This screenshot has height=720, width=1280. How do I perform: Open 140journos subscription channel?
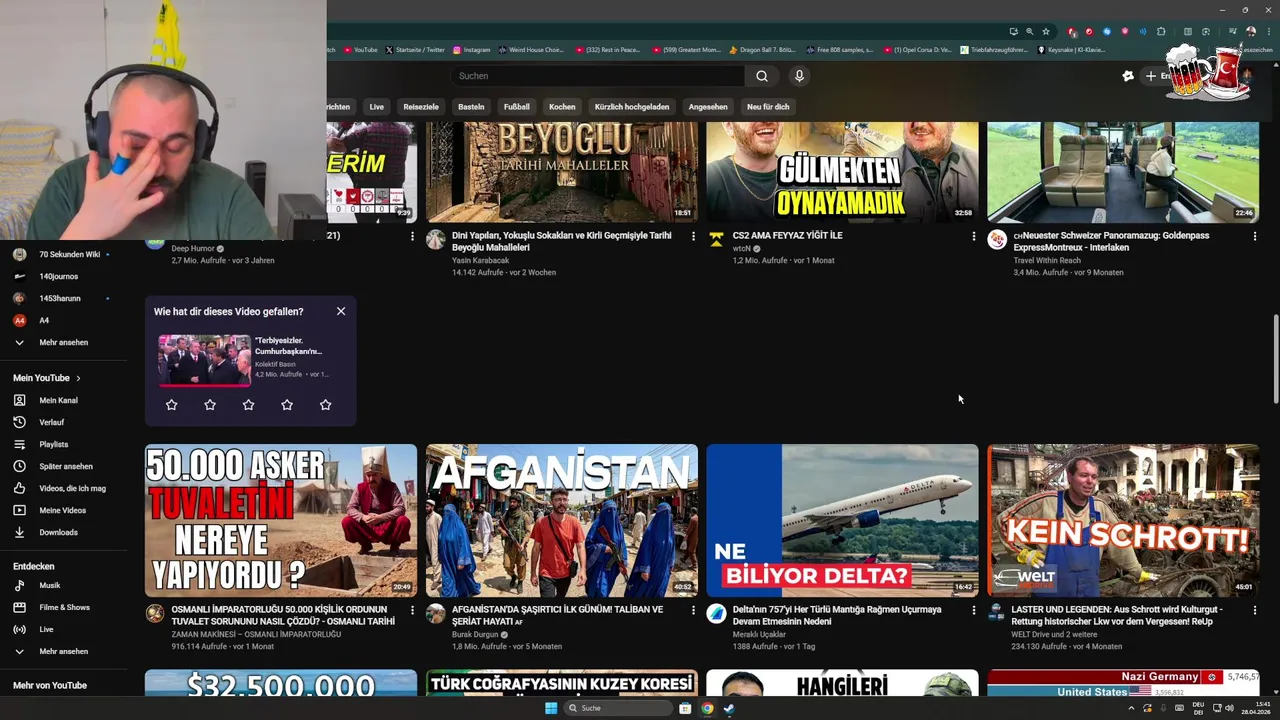pos(58,276)
